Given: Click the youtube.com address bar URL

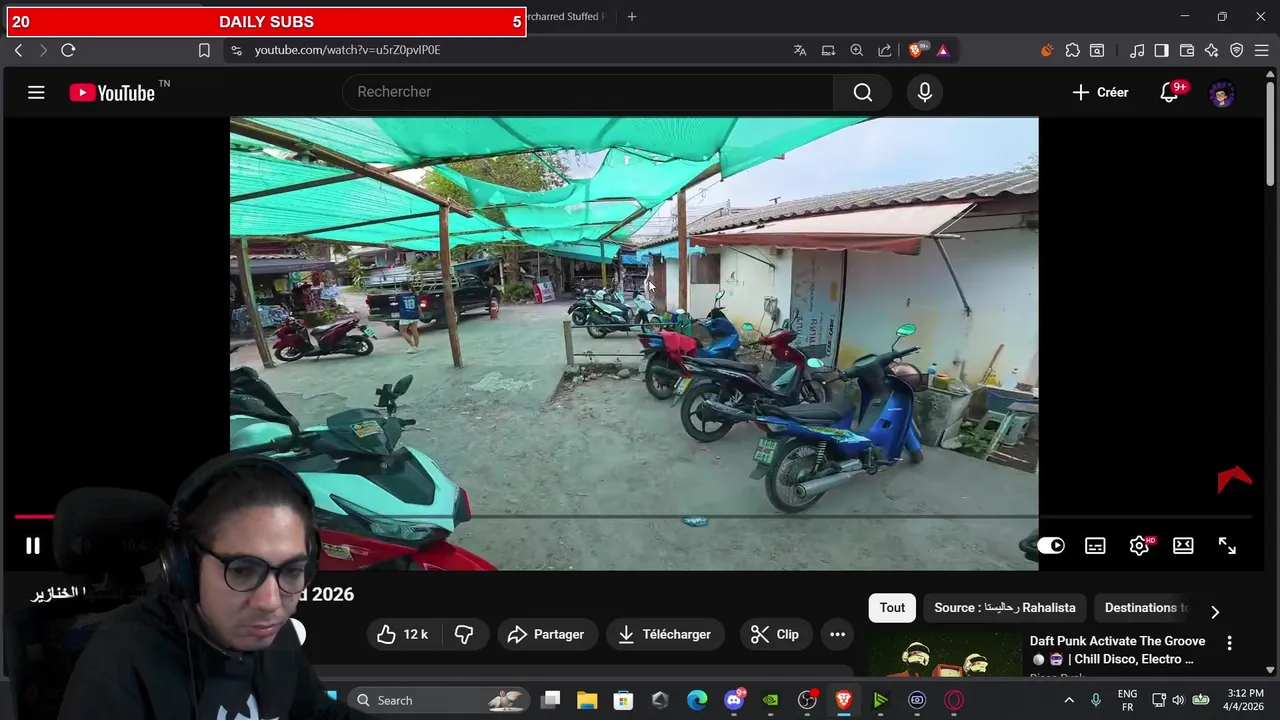Looking at the screenshot, I should point(347,50).
